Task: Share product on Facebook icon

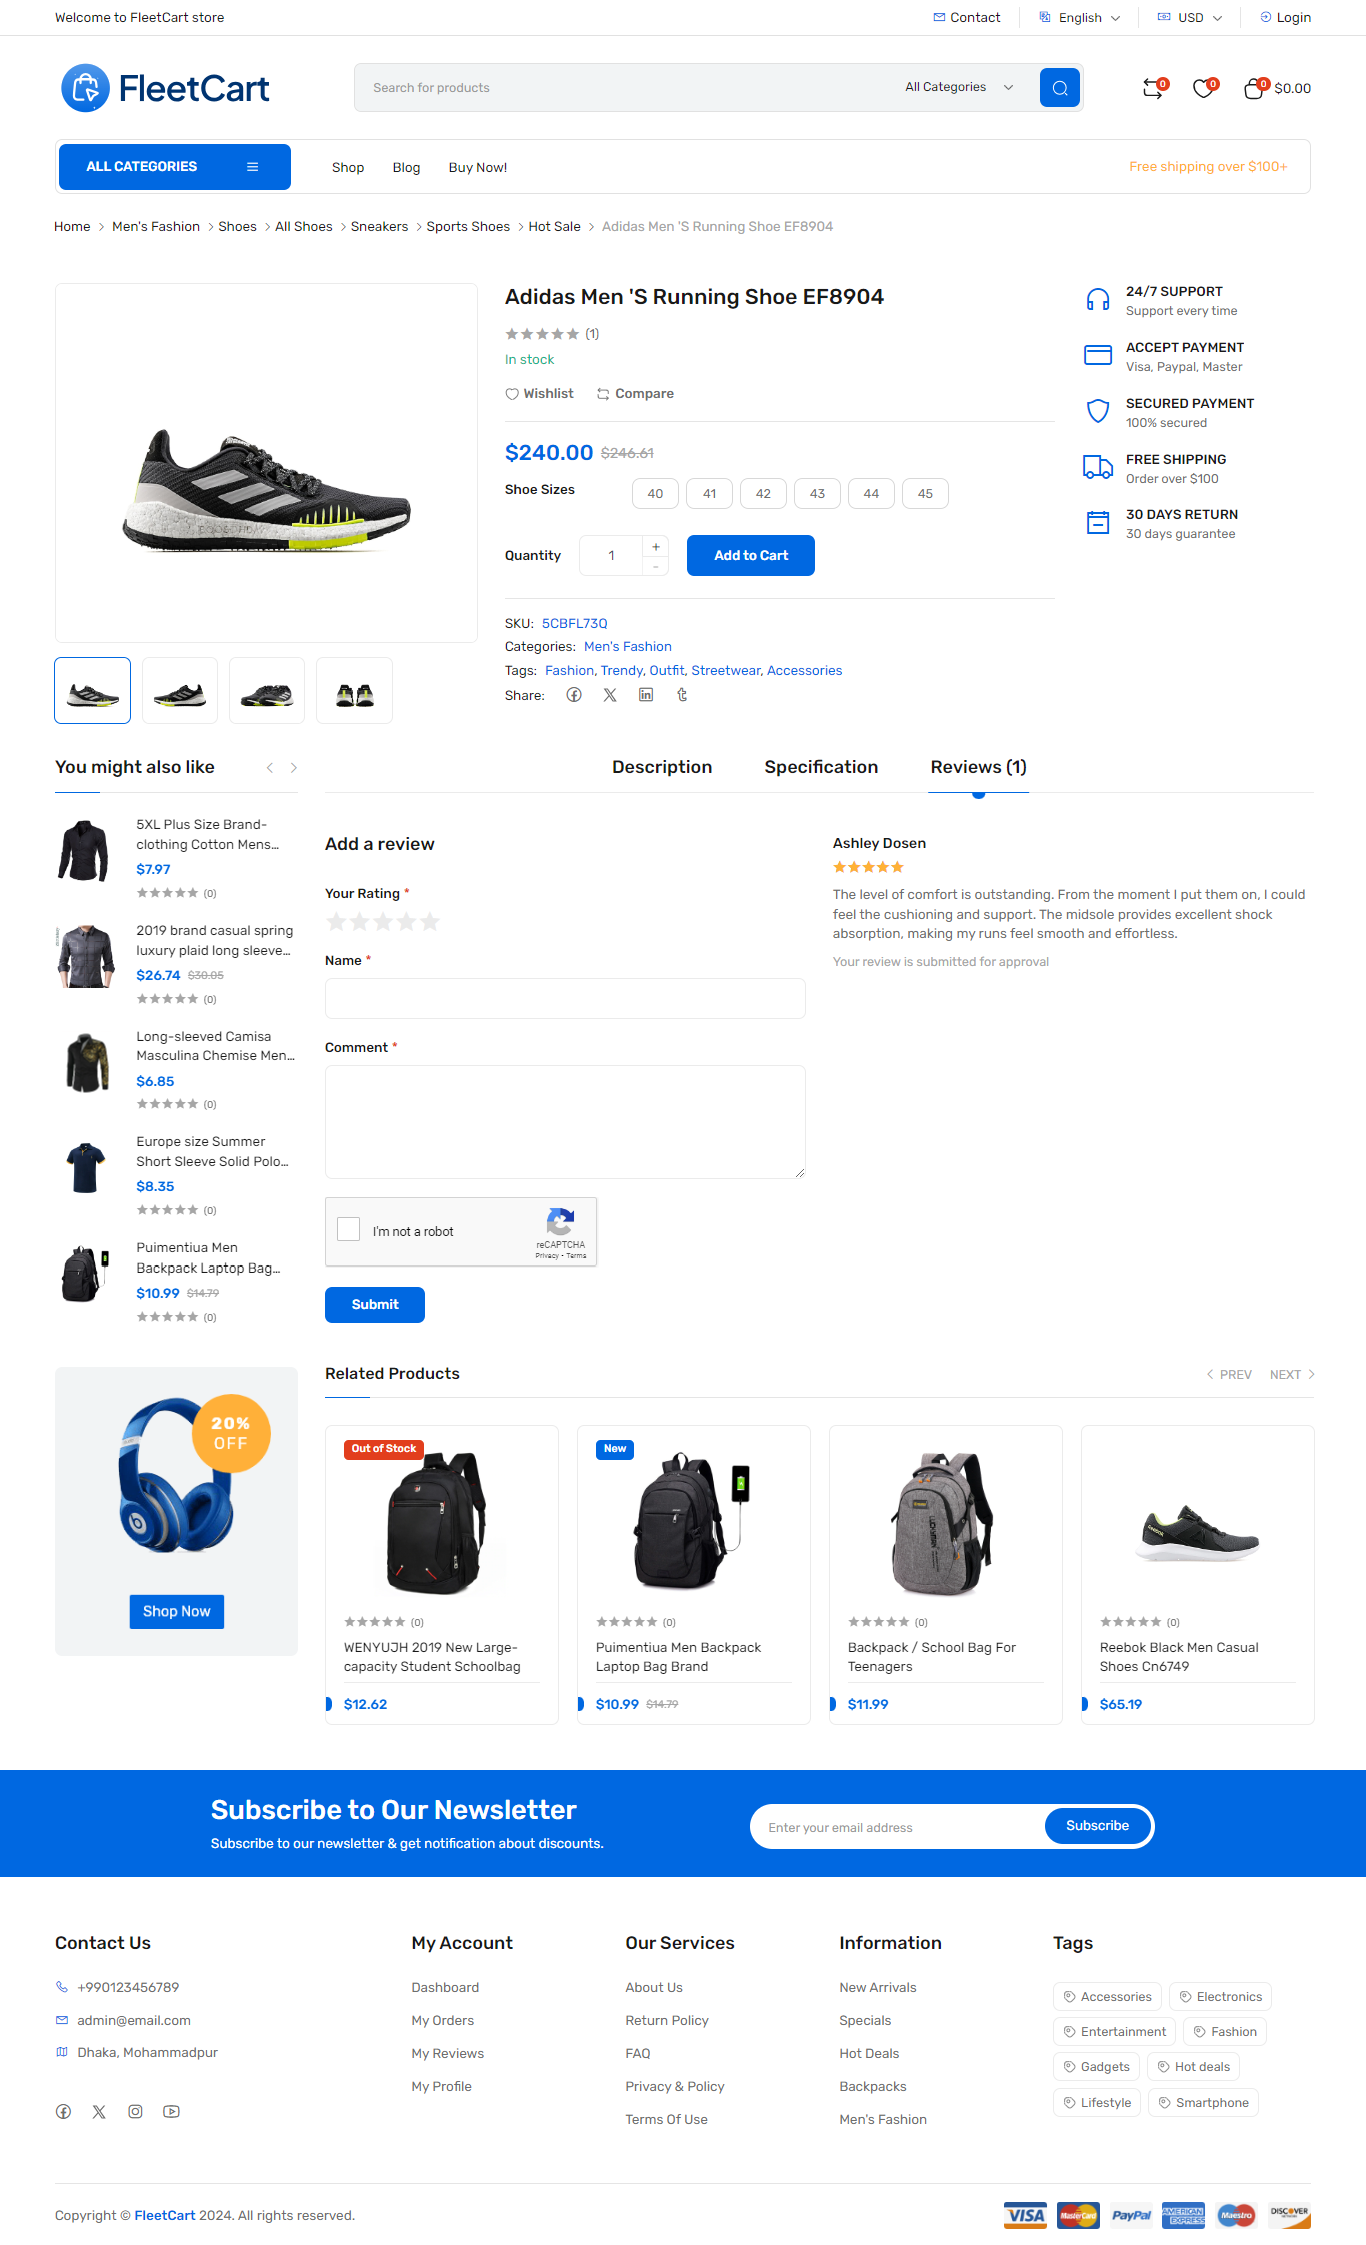Action: [x=574, y=695]
